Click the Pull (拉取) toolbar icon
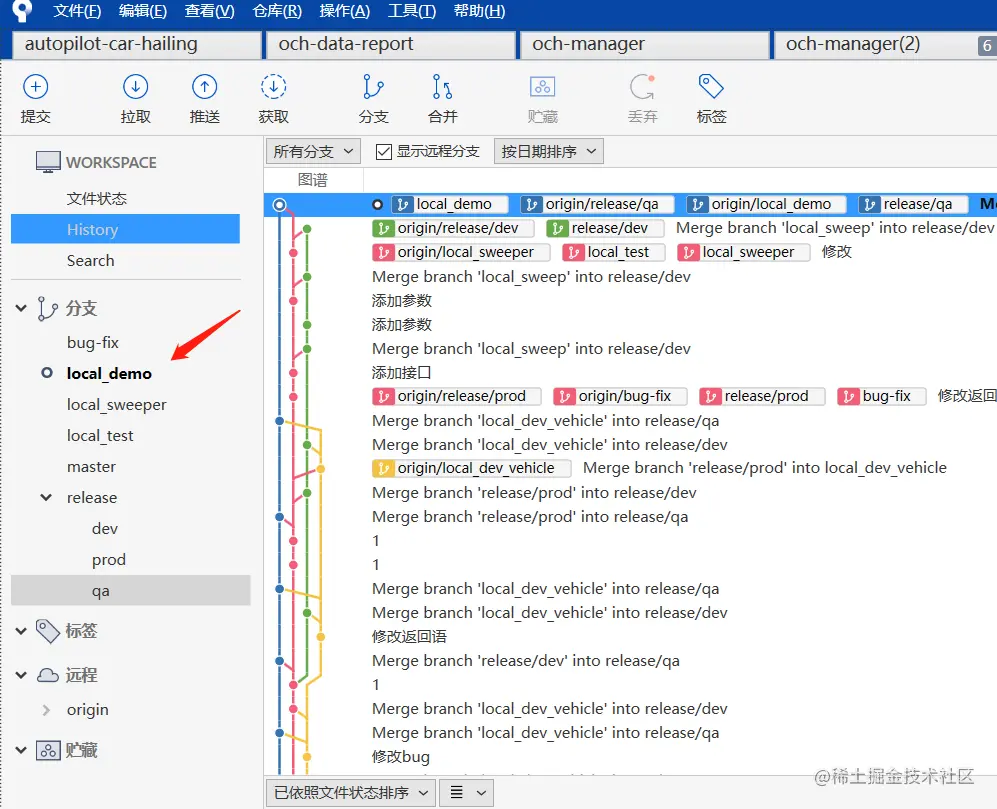 click(135, 87)
